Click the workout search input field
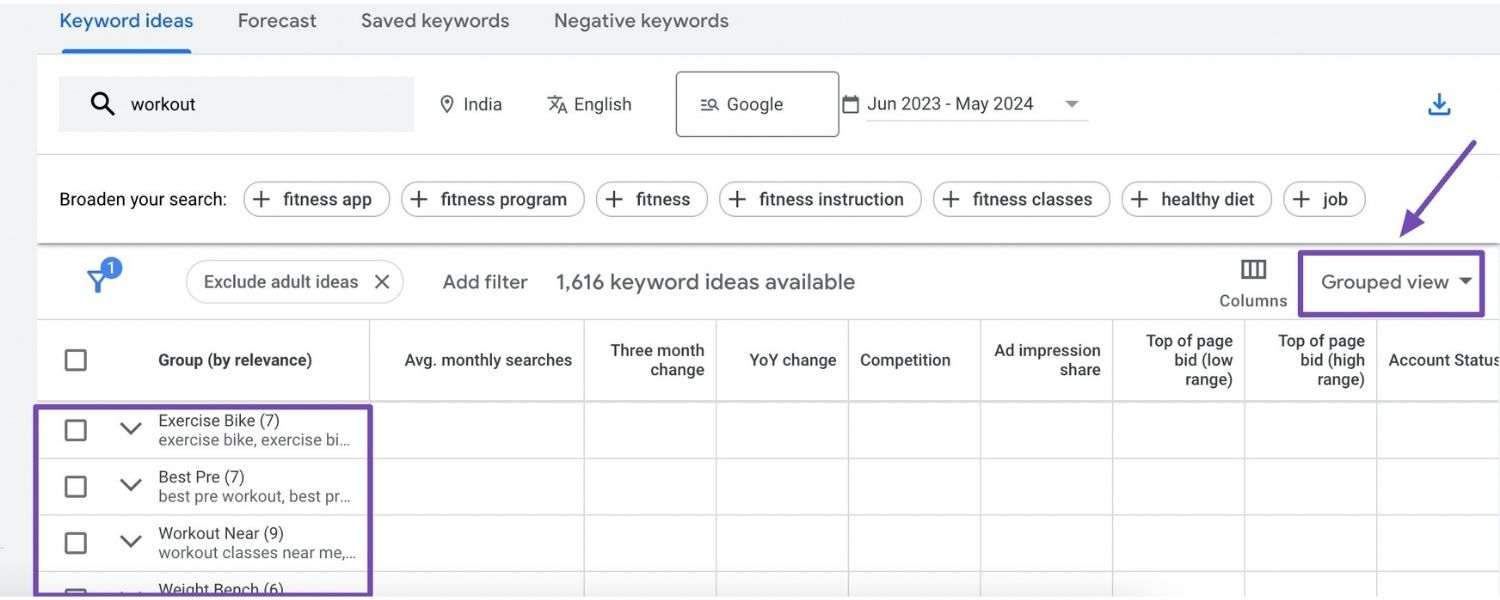 (x=250, y=103)
